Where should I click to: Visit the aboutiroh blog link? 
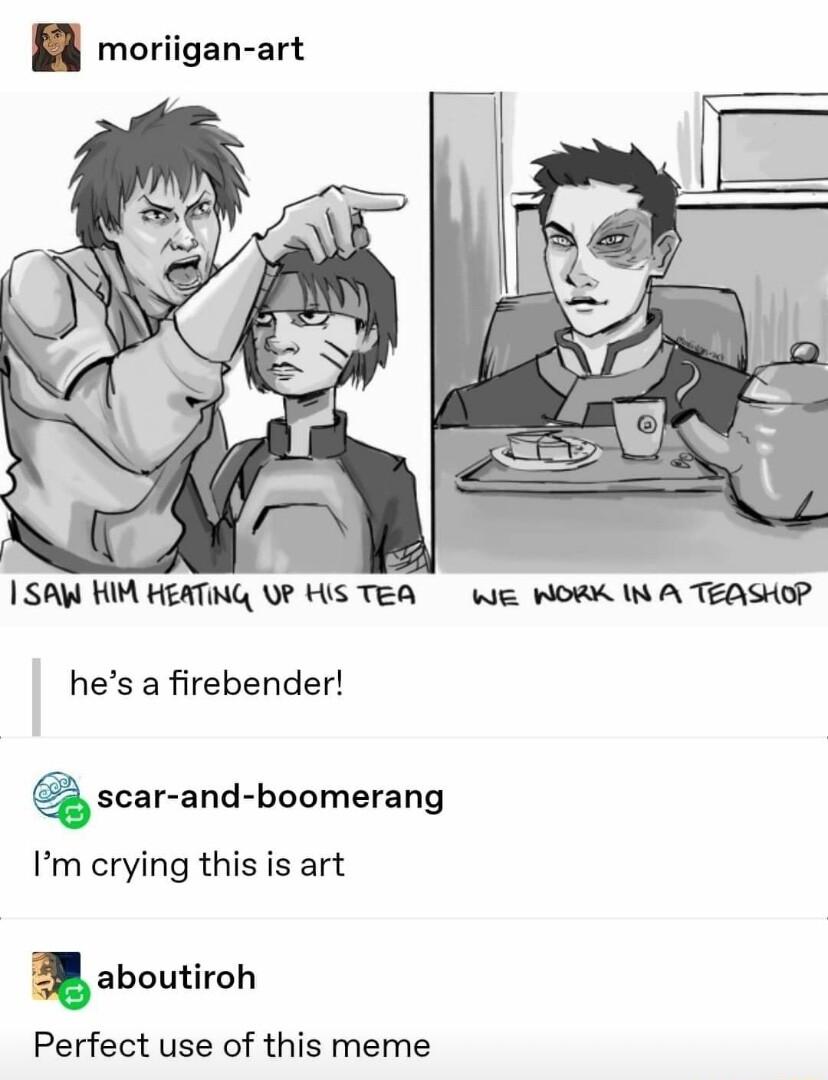(x=176, y=977)
